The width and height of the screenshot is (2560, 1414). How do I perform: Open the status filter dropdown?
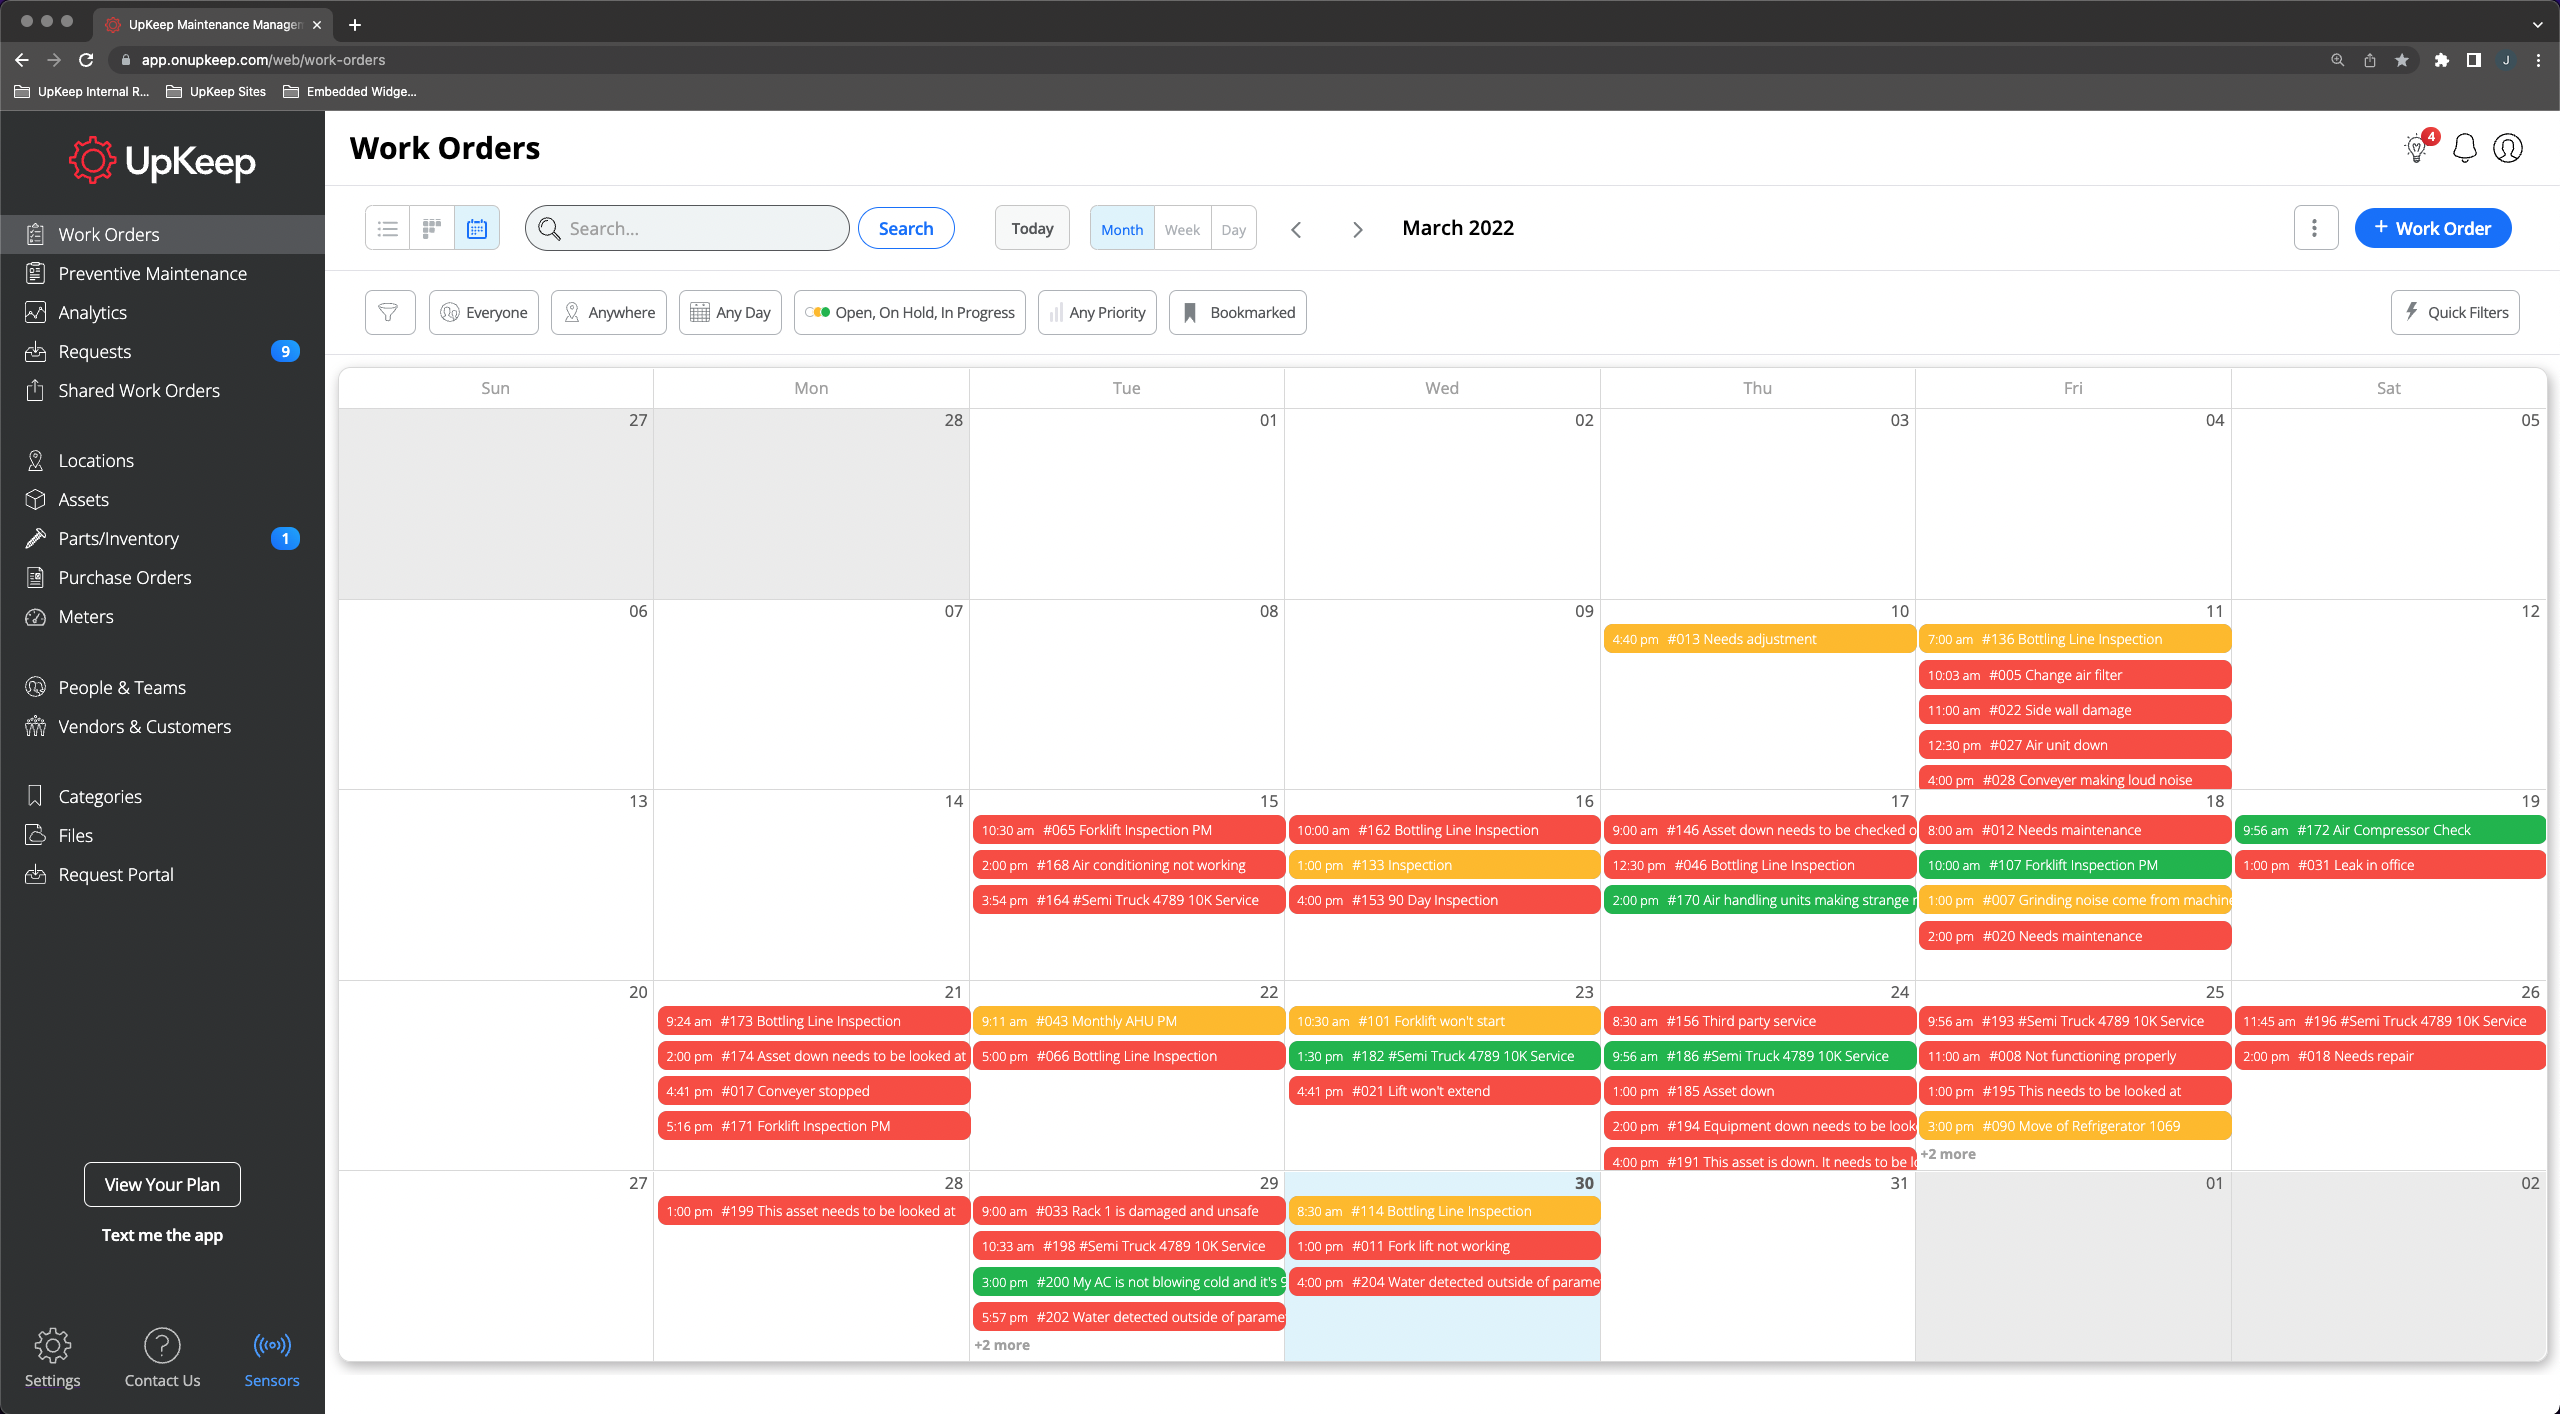(910, 313)
